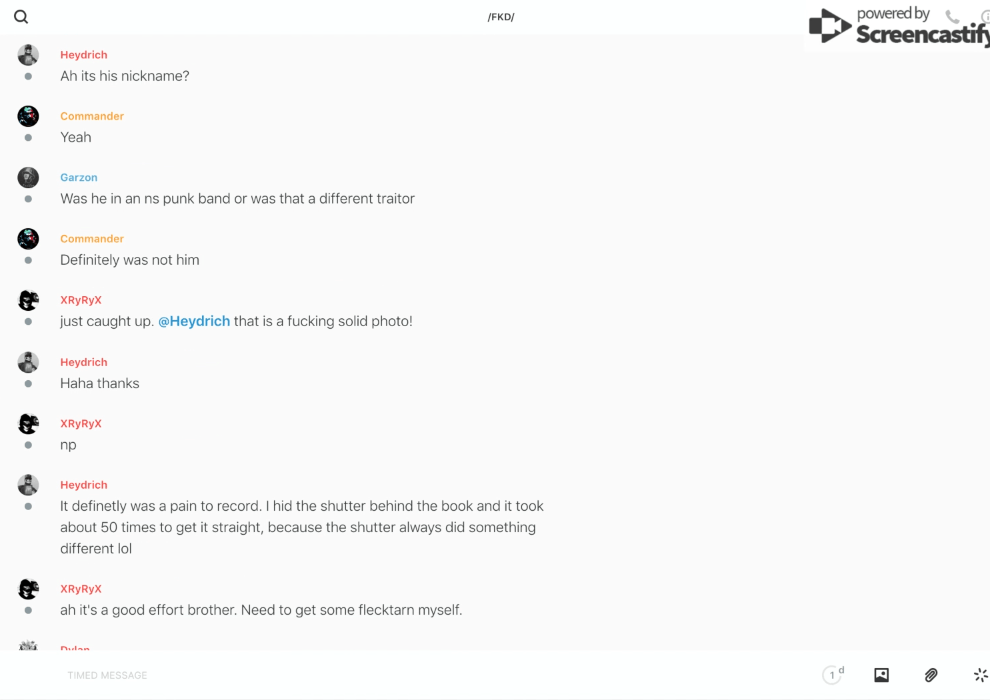The image size is (990, 700).
Task: Click the Garzon username
Action: tap(79, 177)
